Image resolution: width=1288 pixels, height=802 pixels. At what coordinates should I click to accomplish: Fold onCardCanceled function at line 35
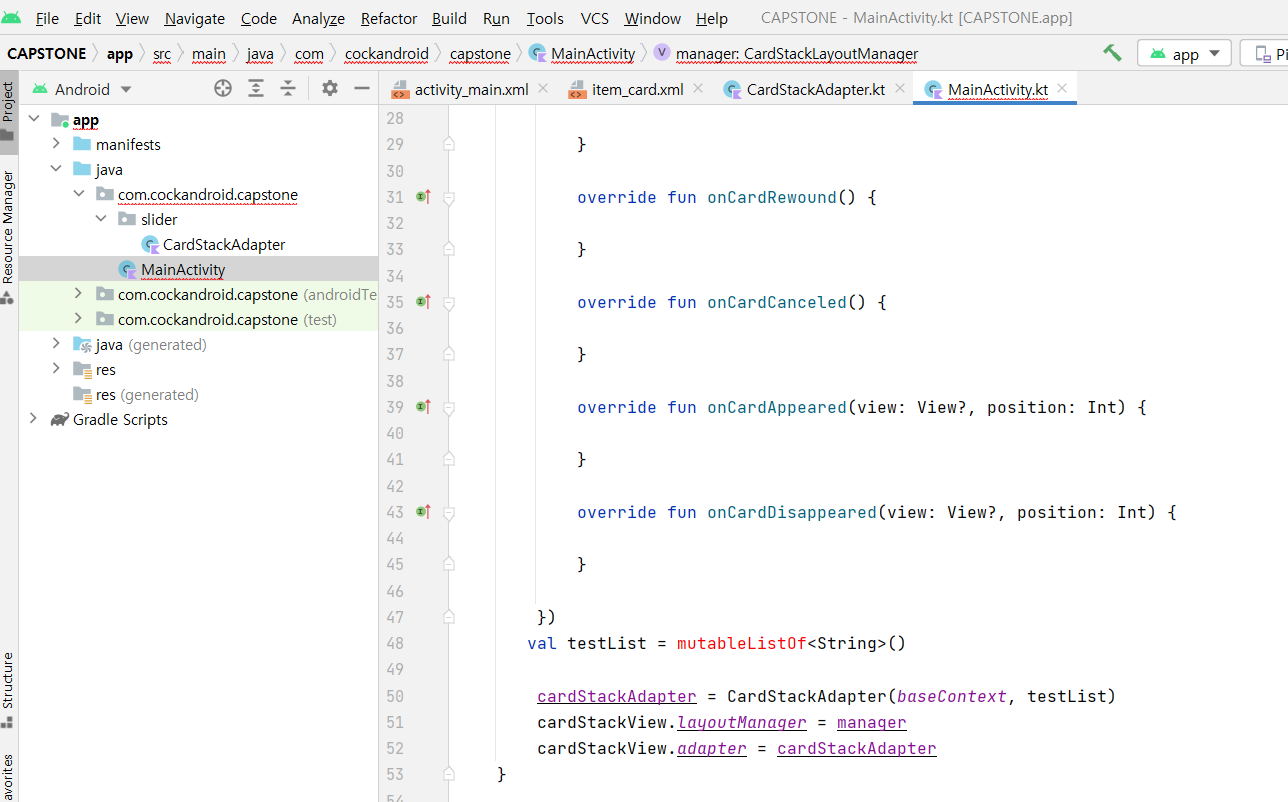pyautogui.click(x=449, y=303)
